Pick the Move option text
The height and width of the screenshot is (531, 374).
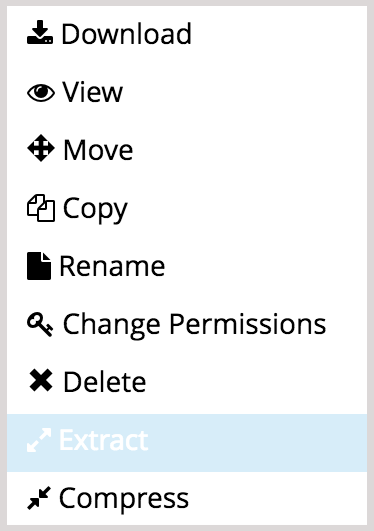[x=98, y=150]
